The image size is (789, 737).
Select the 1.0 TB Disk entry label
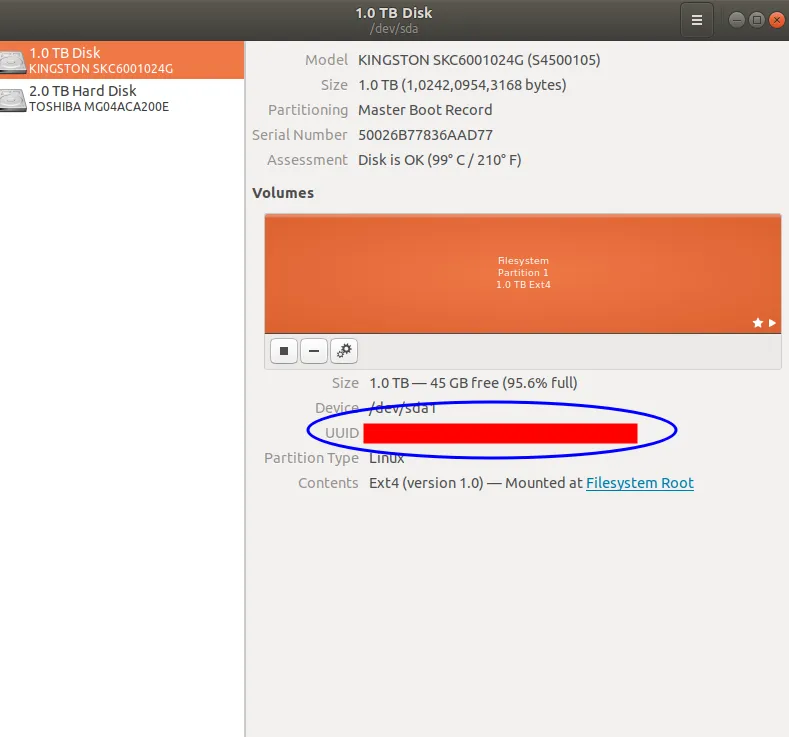(x=65, y=53)
